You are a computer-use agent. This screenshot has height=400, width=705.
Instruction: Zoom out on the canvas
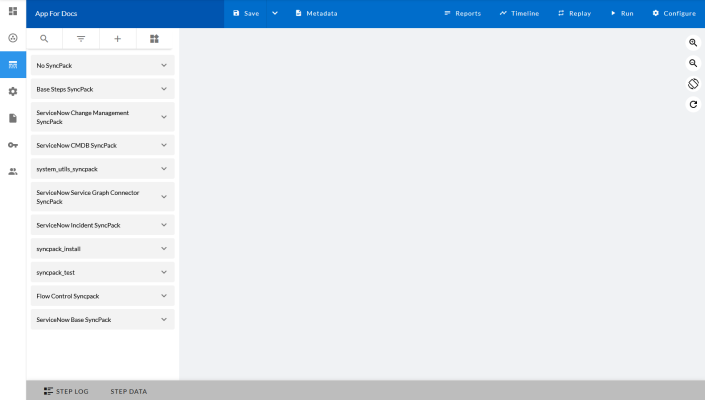[x=693, y=63]
